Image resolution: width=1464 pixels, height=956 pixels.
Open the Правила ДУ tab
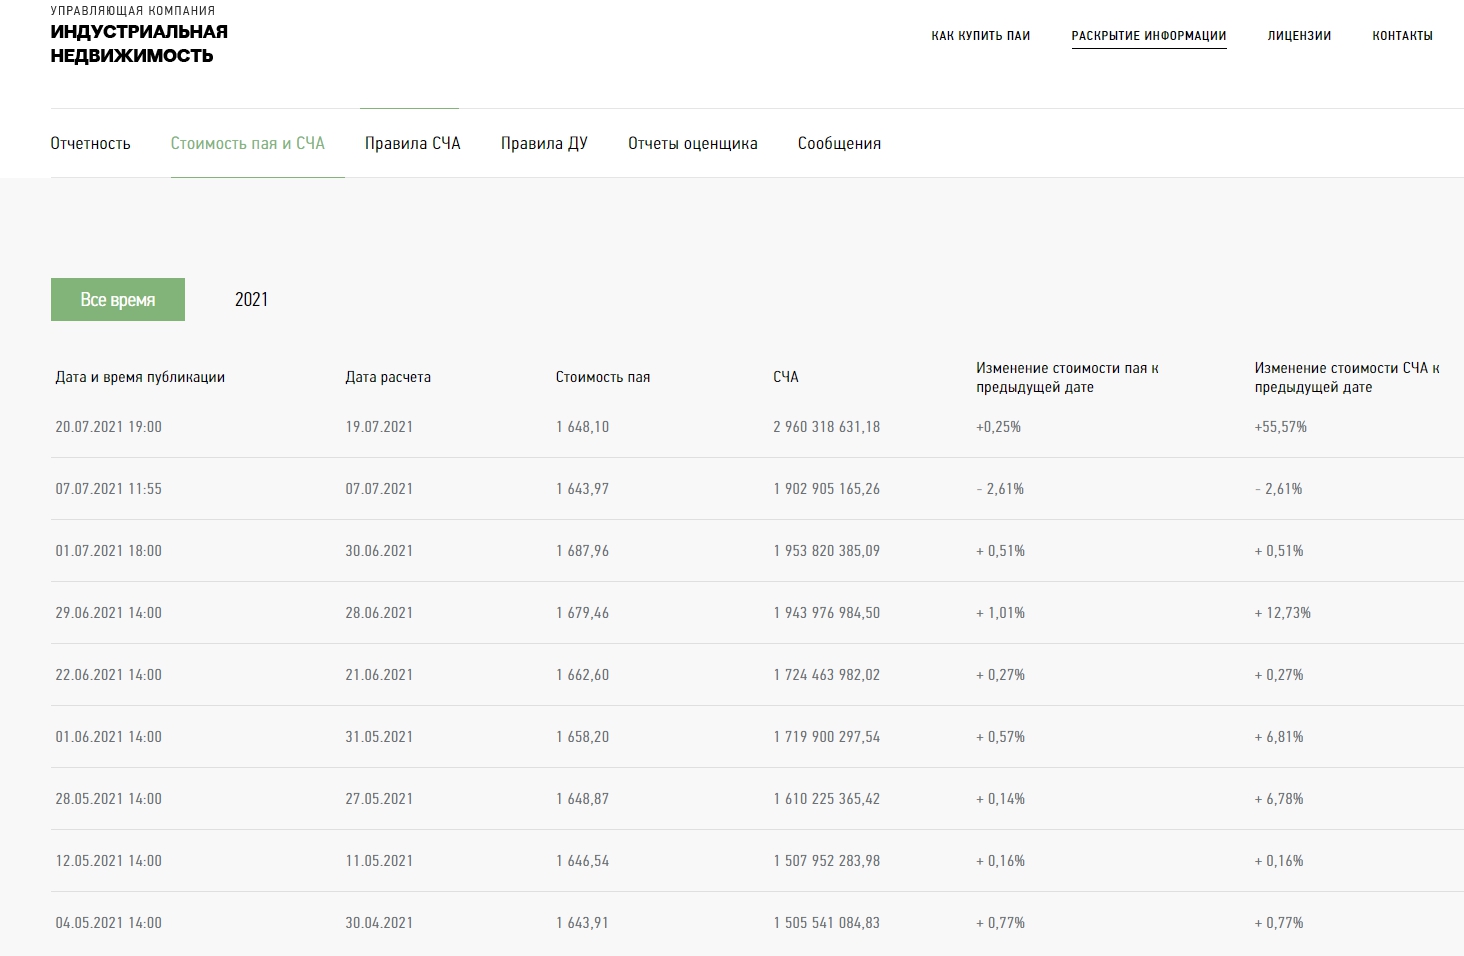click(544, 144)
